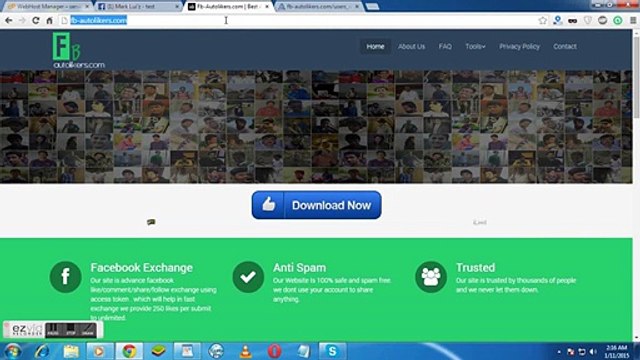The image size is (640, 360).
Task: Click the Anti Spam checkmark icon
Action: pos(248,277)
